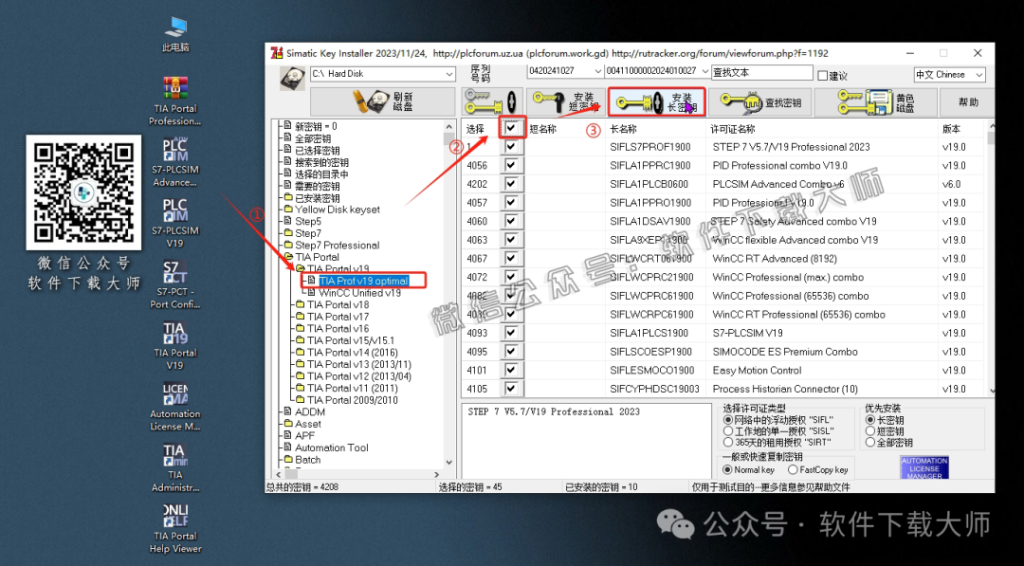Uncheck row 4056 PID Professional combo checkbox
The height and width of the screenshot is (566, 1024).
pos(511,165)
